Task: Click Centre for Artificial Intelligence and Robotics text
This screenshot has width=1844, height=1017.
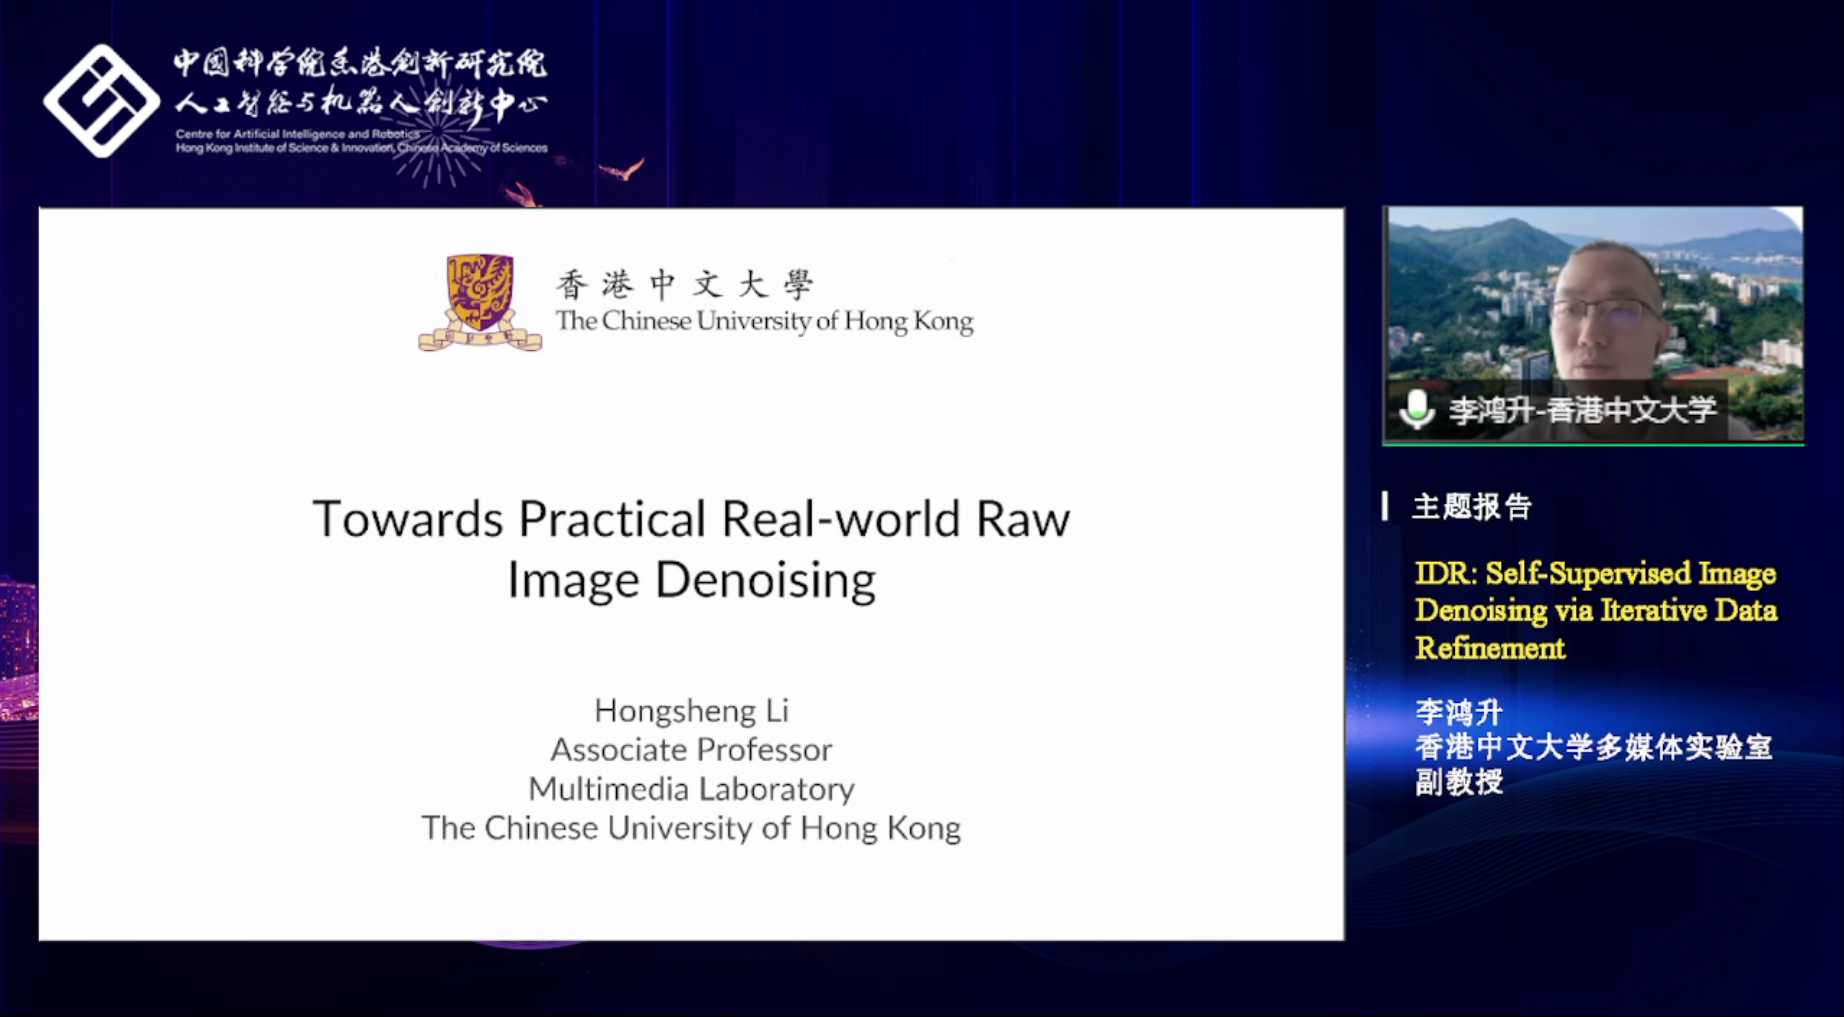Action: click(298, 134)
